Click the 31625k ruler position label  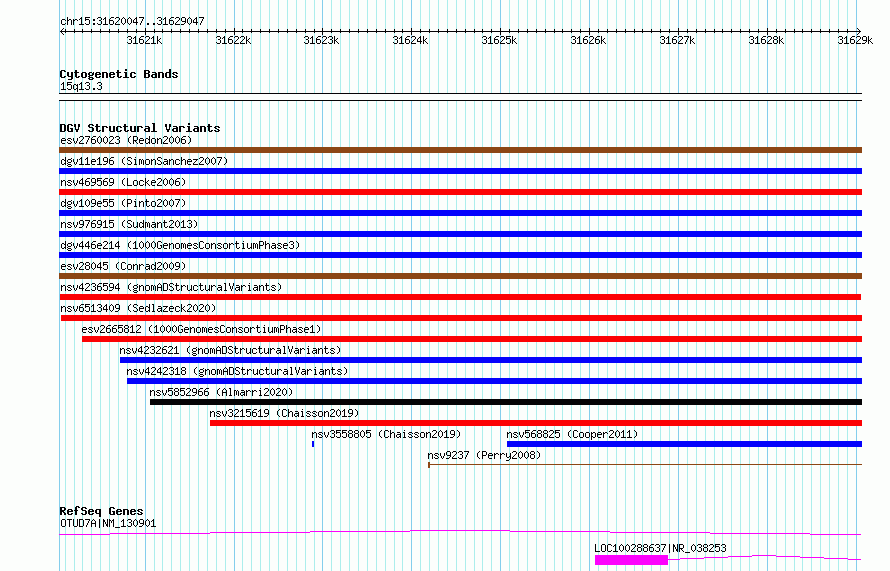[499, 40]
